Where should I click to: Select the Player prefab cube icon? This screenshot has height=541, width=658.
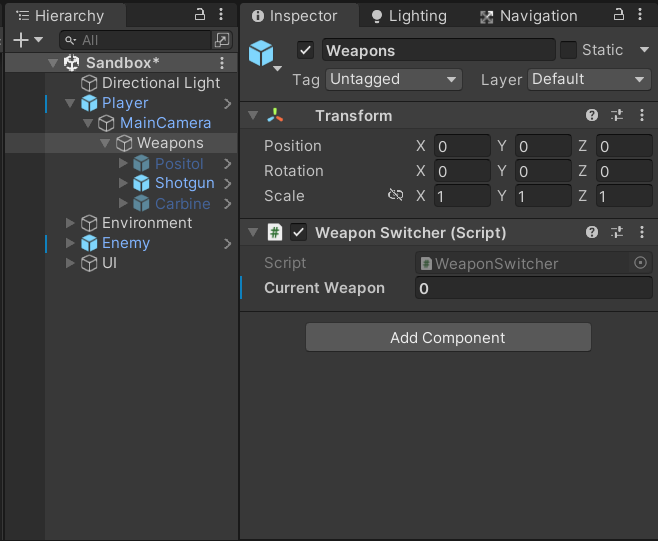click(89, 103)
